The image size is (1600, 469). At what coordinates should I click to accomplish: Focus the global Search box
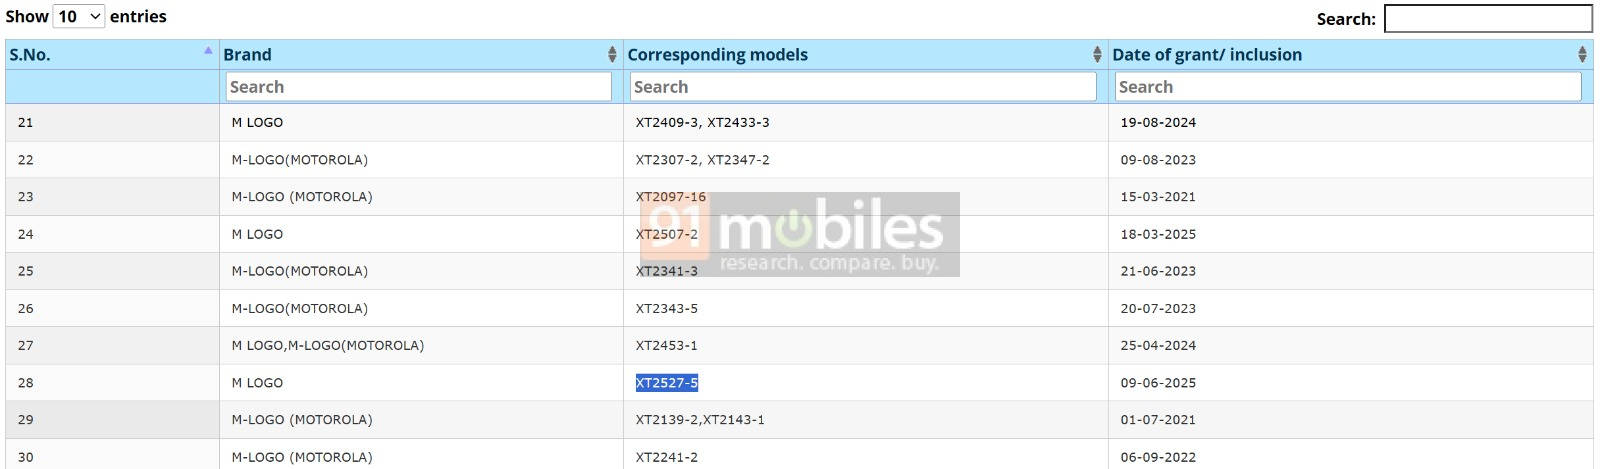click(1488, 18)
